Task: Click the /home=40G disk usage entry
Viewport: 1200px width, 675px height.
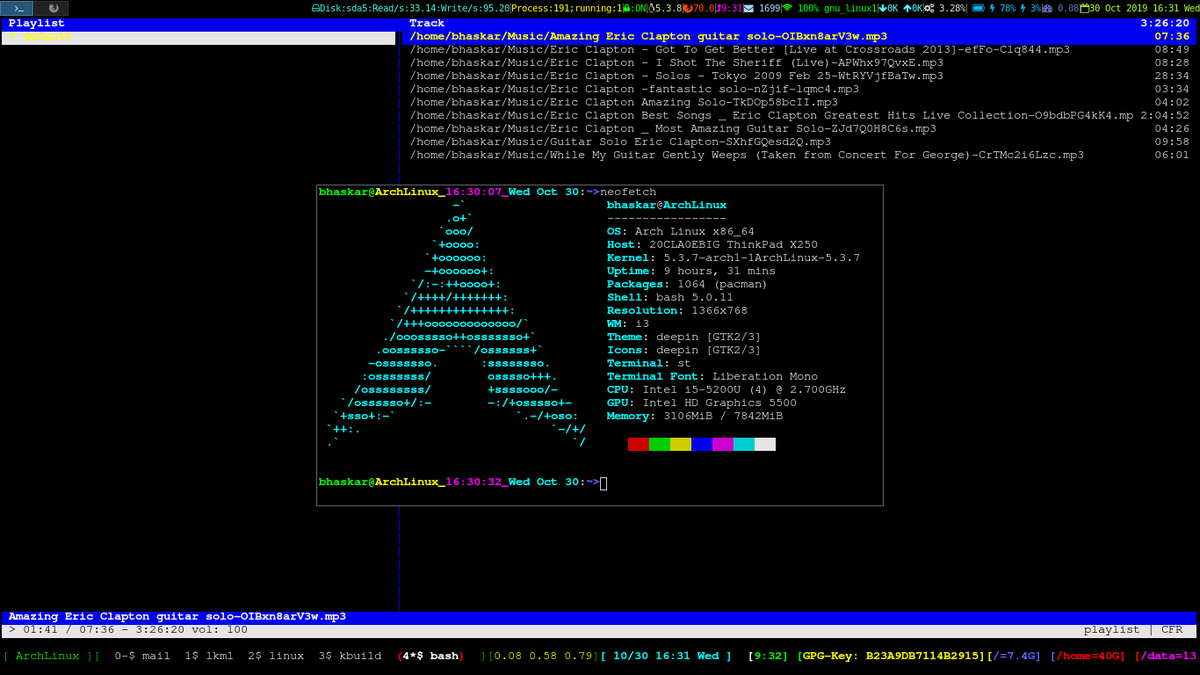Action: tap(1089, 656)
